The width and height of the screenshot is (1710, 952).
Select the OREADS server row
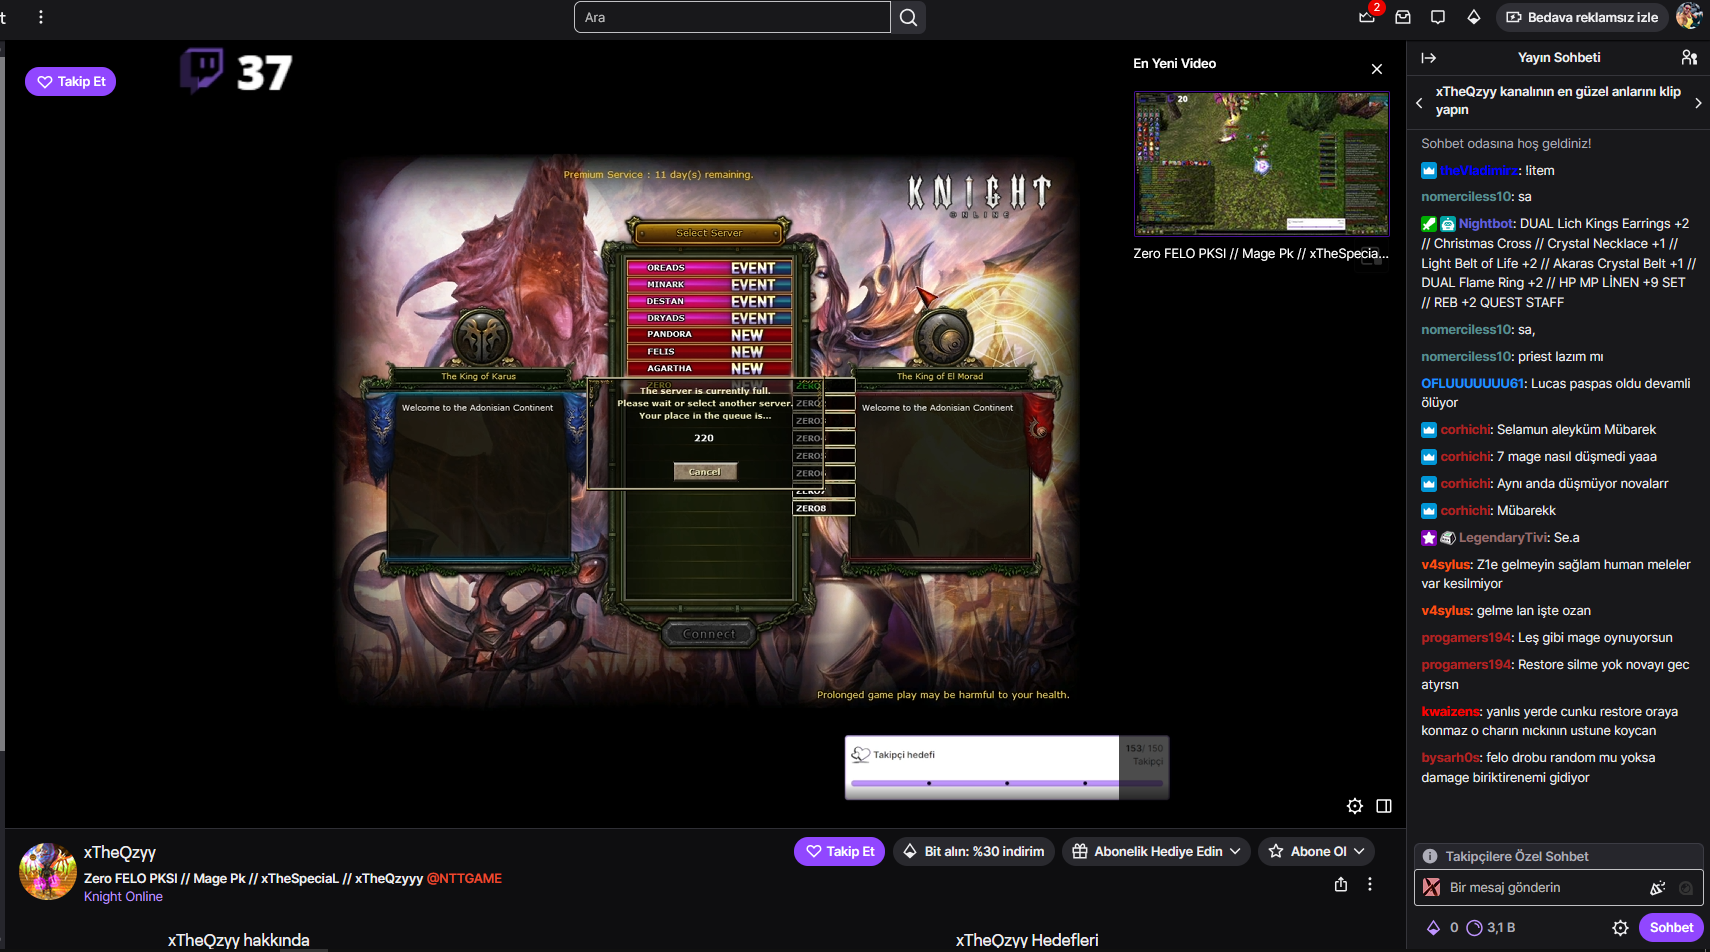[x=709, y=268]
